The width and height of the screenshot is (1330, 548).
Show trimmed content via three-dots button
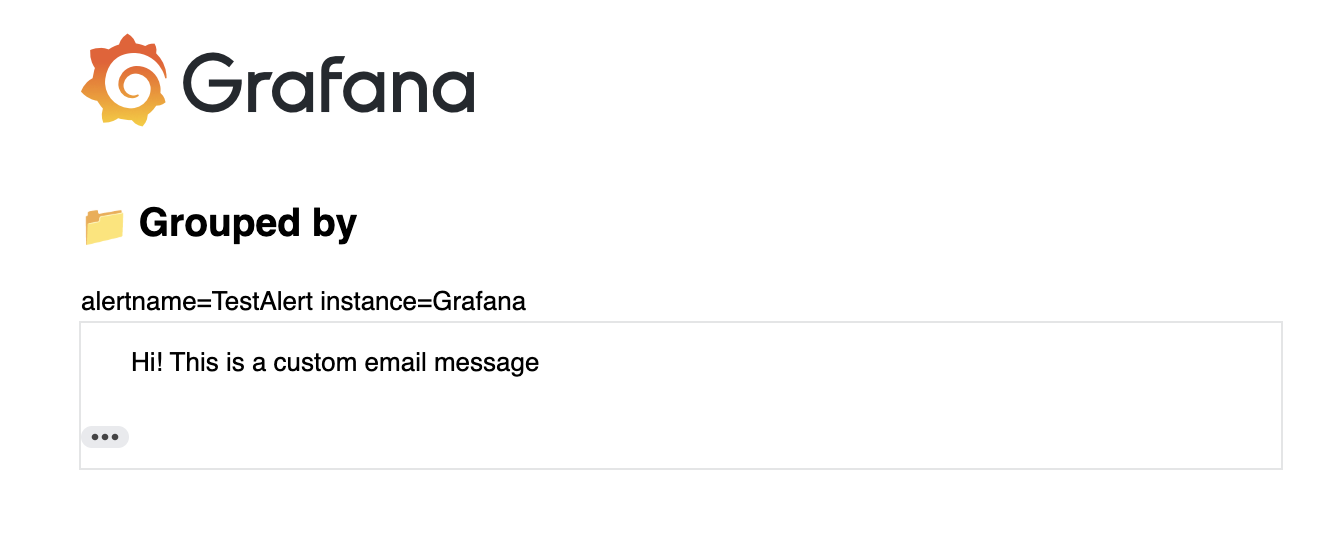[105, 437]
